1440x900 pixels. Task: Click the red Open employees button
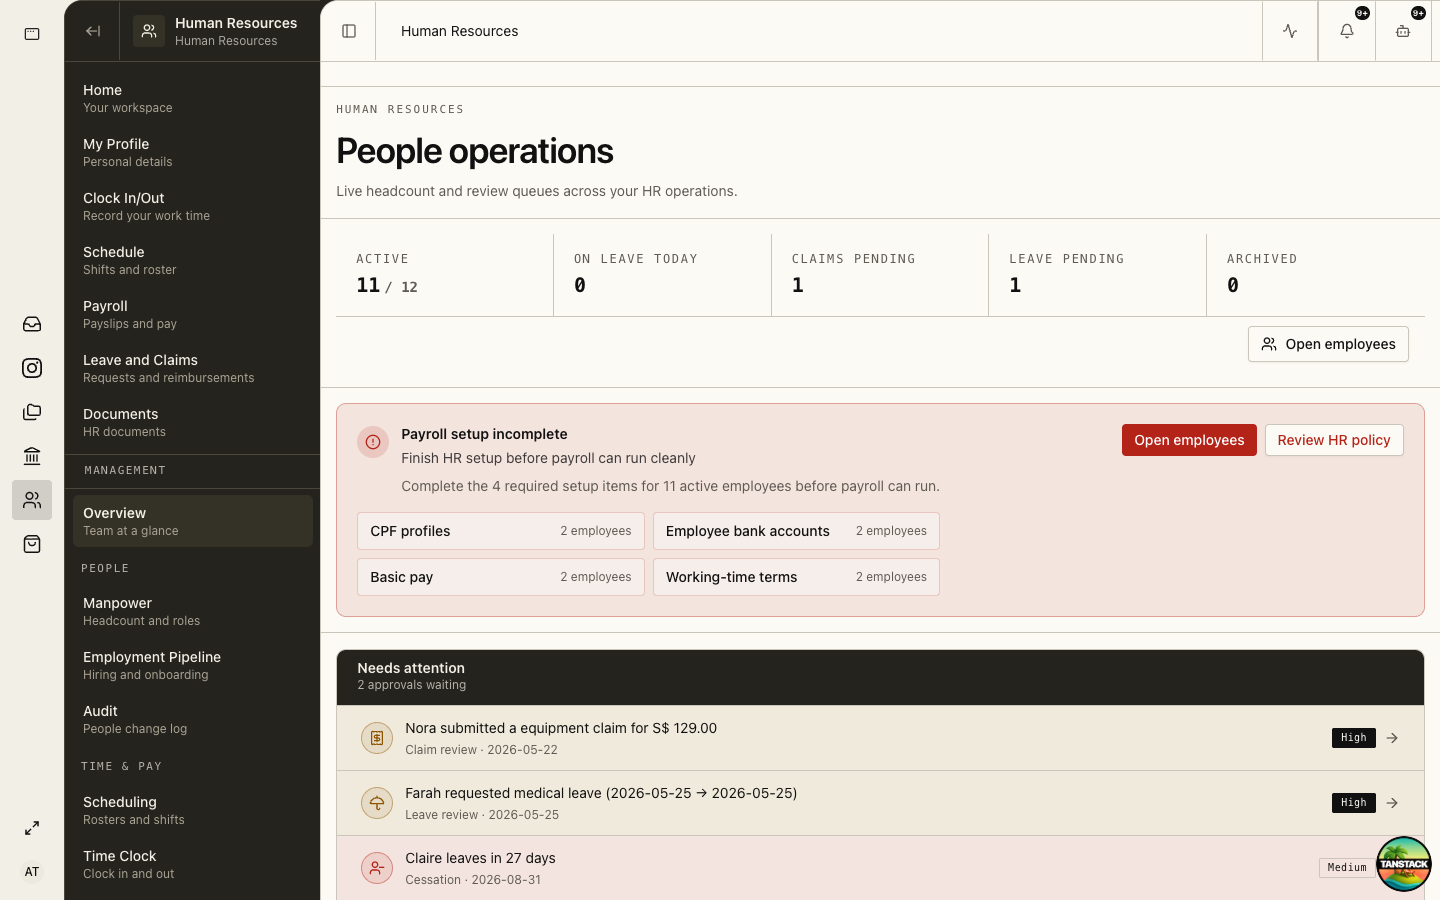[1189, 440]
